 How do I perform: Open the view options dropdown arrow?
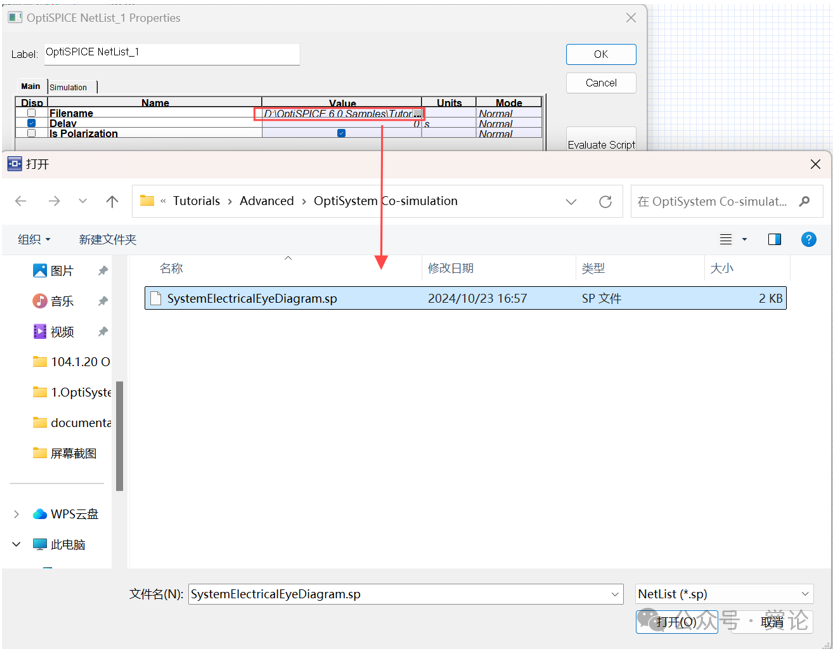[x=744, y=240]
